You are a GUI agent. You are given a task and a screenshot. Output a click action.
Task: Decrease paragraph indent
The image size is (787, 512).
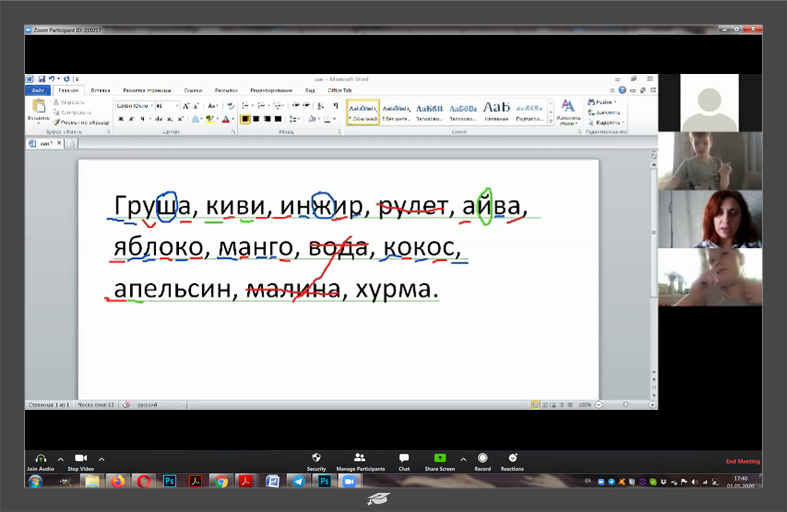296,105
